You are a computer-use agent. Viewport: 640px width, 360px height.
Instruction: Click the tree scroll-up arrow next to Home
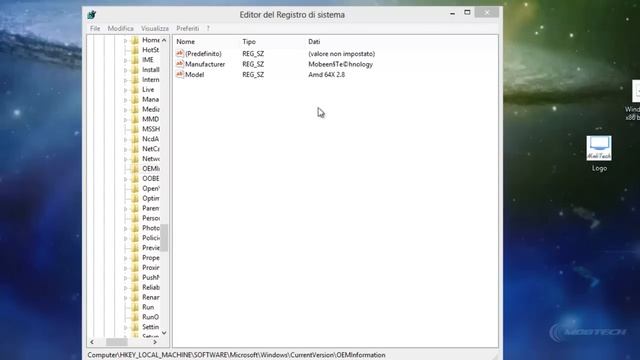(x=164, y=40)
